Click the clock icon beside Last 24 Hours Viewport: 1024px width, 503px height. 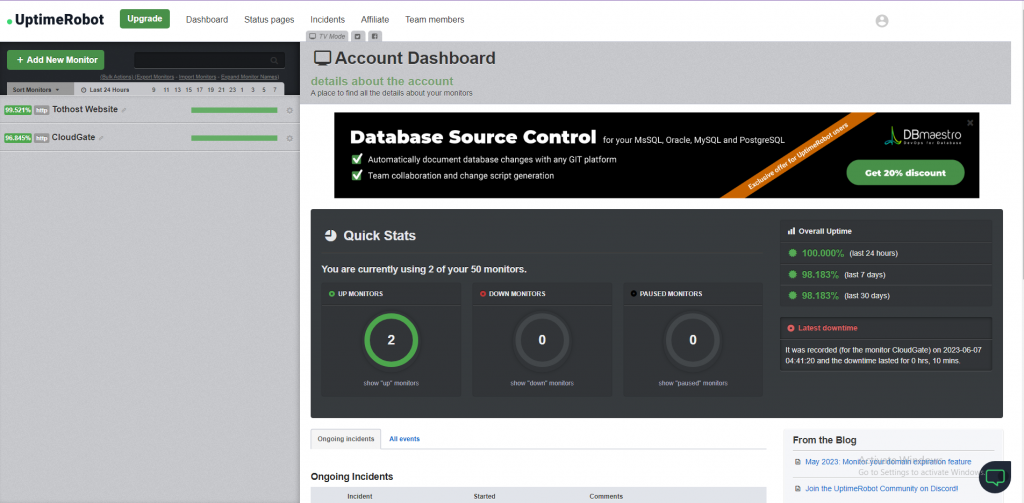pyautogui.click(x=84, y=90)
